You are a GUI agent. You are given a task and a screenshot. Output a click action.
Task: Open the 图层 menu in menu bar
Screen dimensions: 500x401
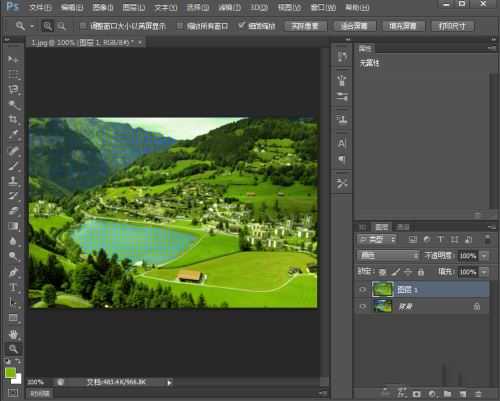coord(134,7)
